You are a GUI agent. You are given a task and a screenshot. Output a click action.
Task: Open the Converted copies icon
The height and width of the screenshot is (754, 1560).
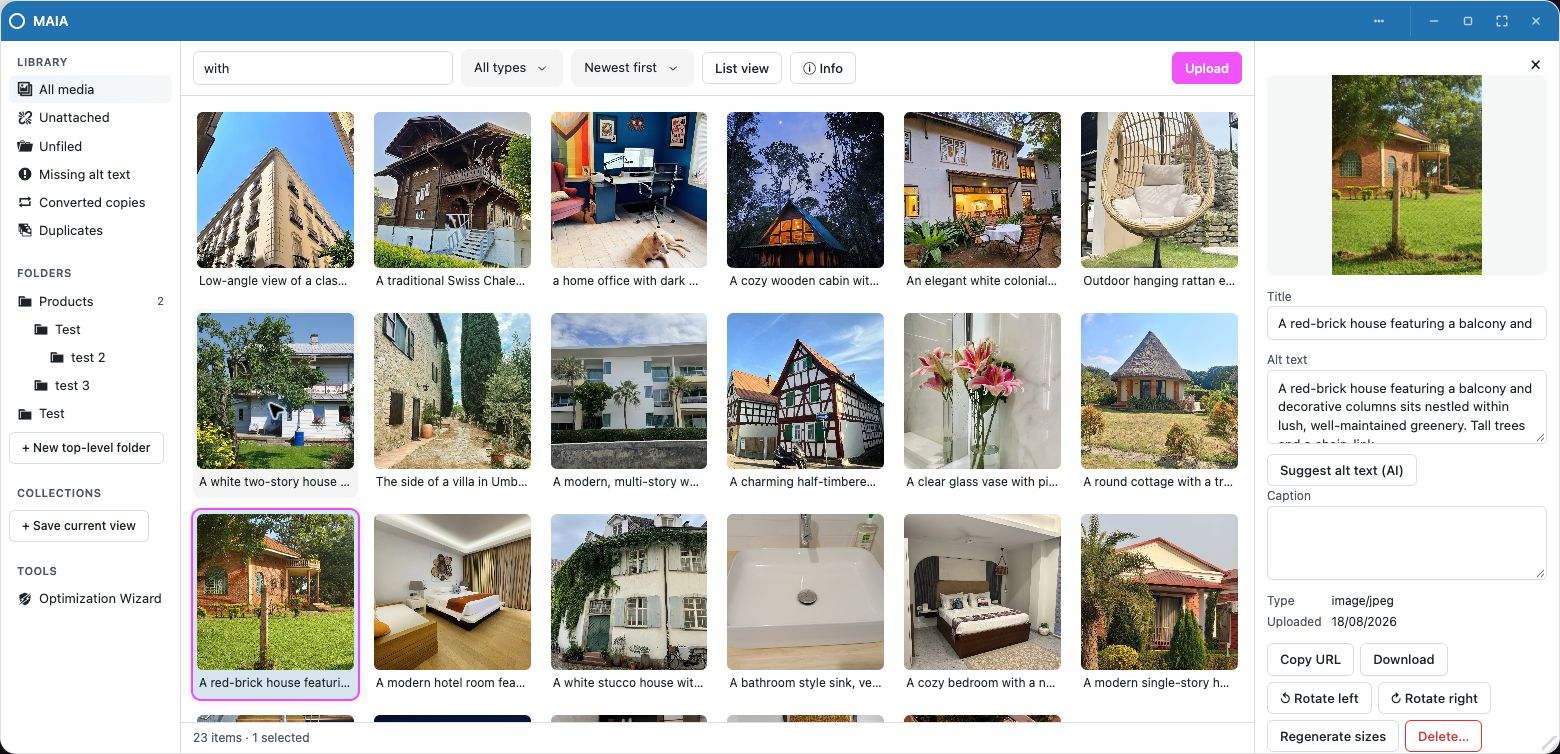click(x=25, y=202)
